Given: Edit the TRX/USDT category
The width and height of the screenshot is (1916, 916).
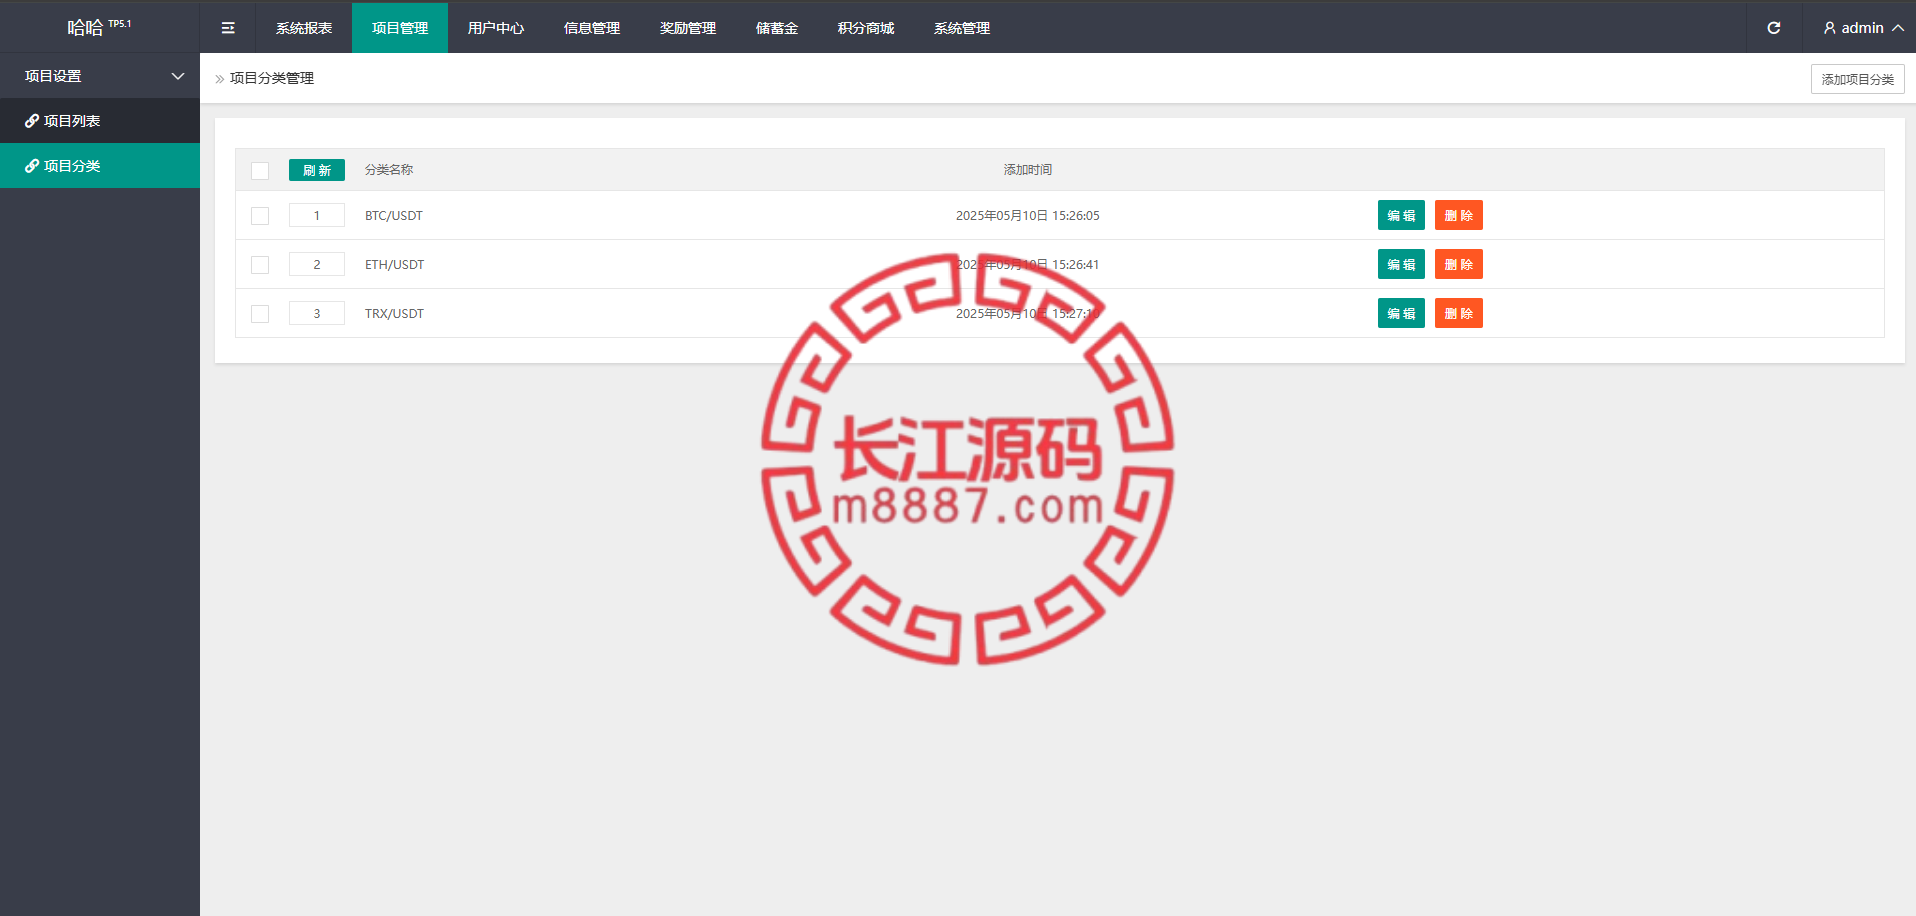Looking at the screenshot, I should (x=1401, y=313).
